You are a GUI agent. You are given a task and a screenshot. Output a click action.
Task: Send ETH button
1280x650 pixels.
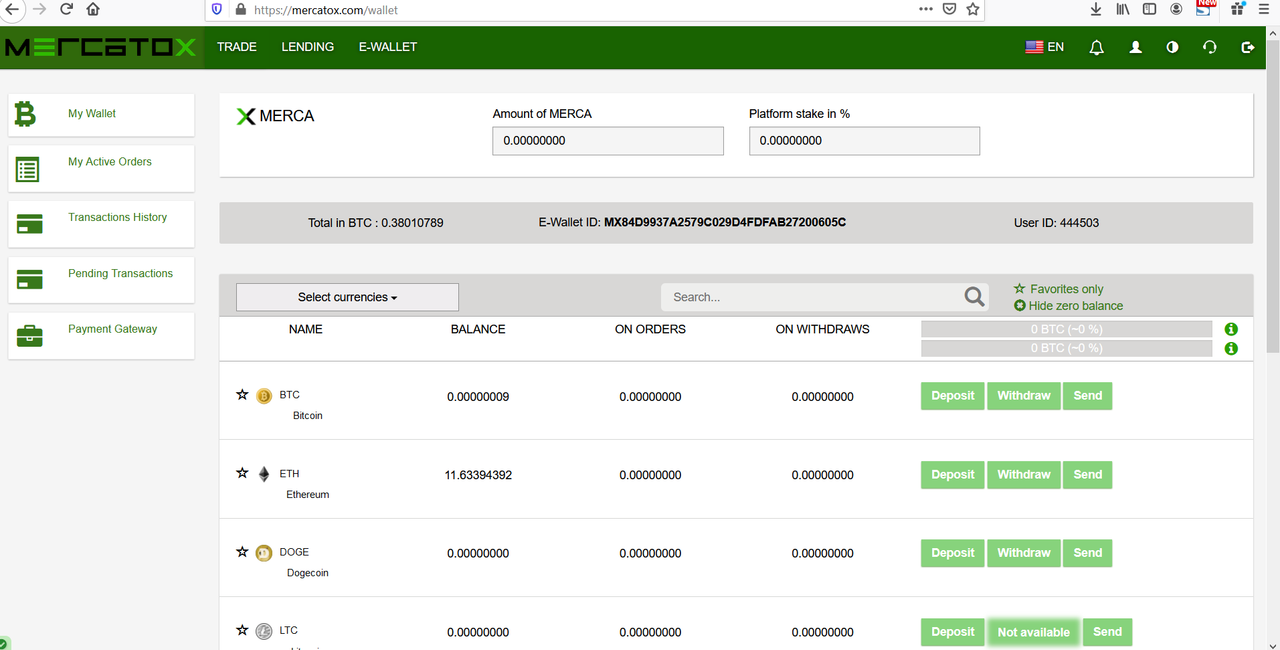[1088, 475]
